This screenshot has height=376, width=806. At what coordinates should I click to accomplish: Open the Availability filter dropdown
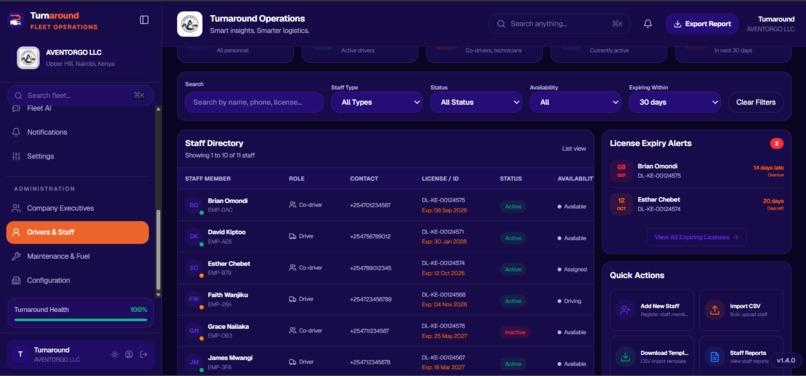pos(575,102)
